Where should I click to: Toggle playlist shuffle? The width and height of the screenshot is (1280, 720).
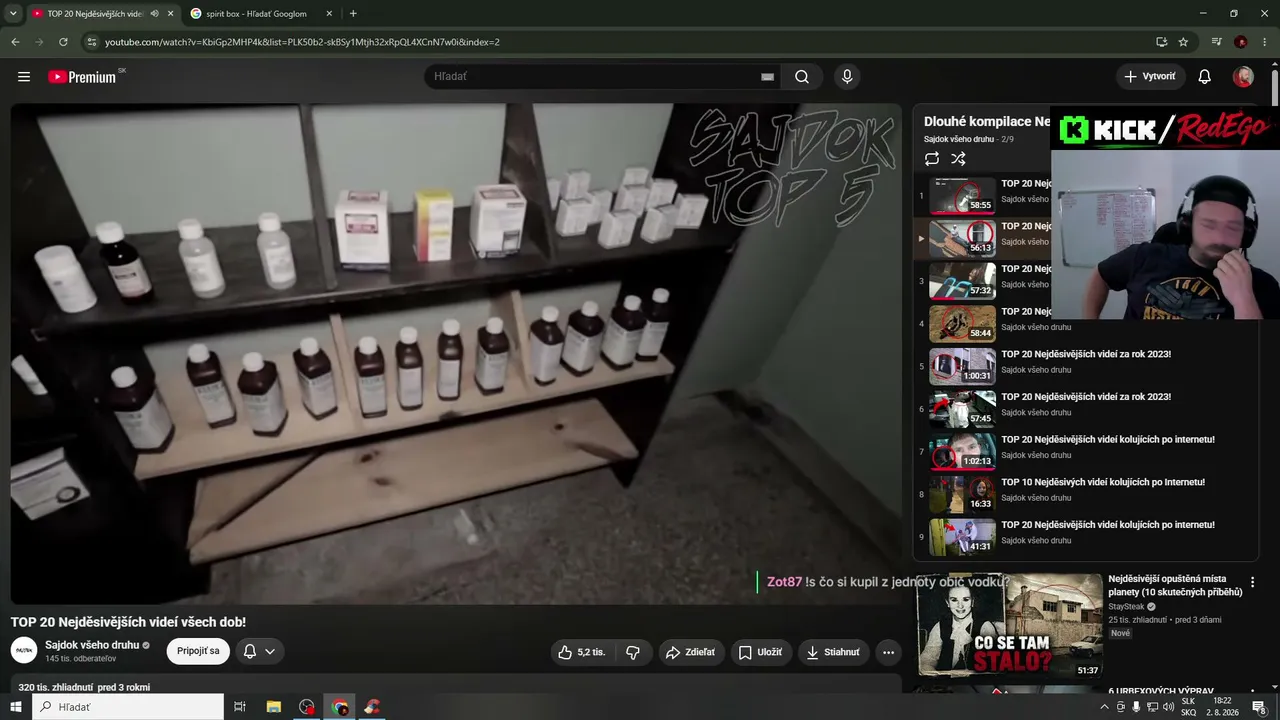(x=958, y=159)
